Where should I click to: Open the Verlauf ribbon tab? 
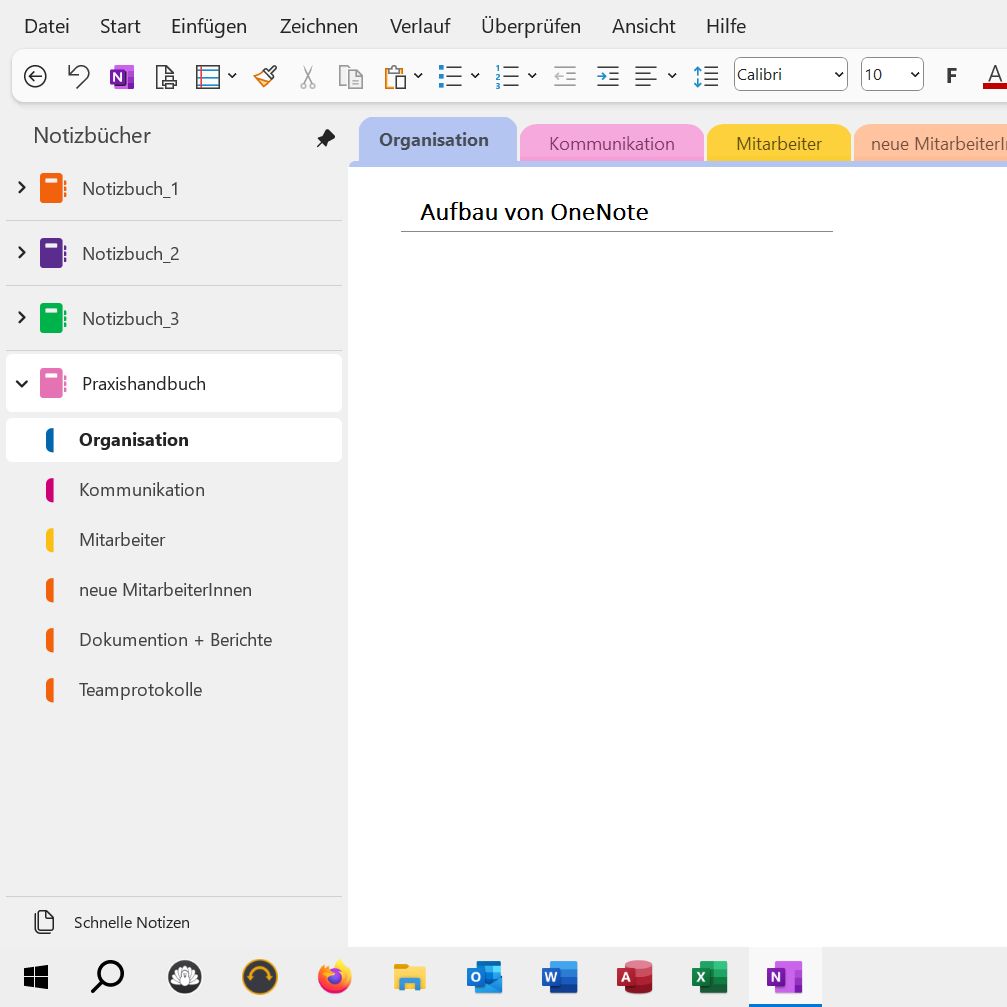[420, 26]
